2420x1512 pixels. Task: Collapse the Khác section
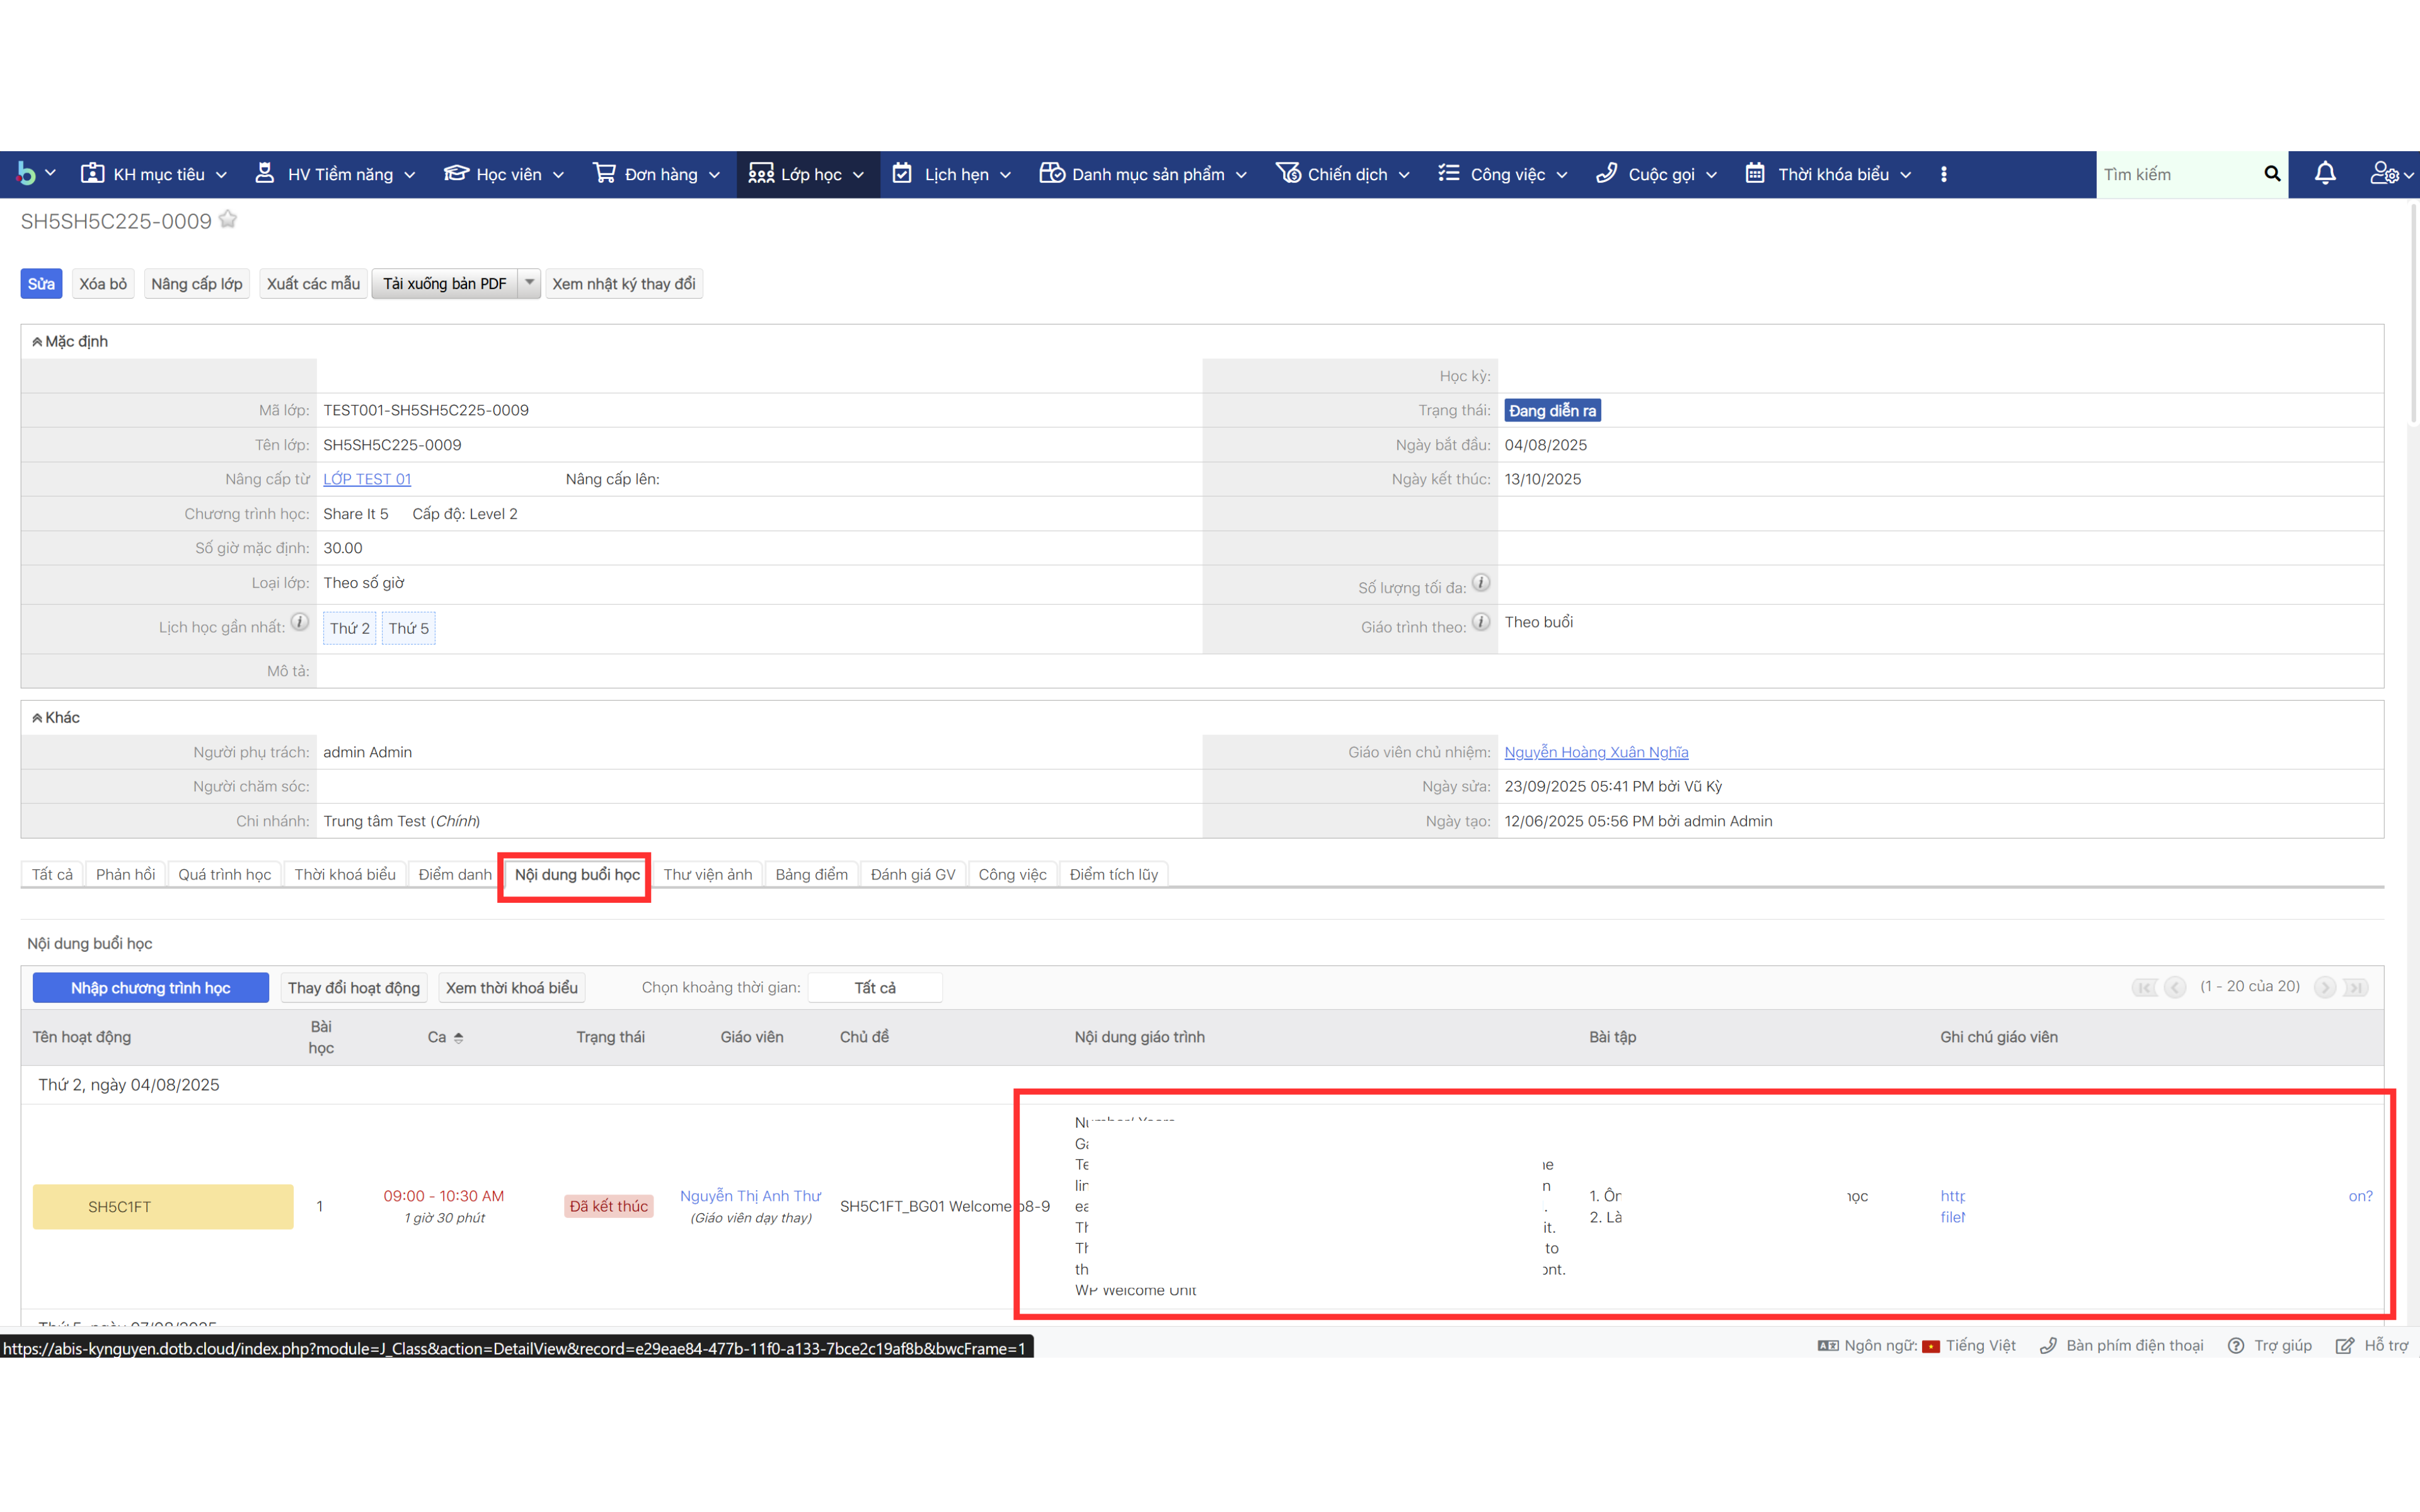point(37,718)
